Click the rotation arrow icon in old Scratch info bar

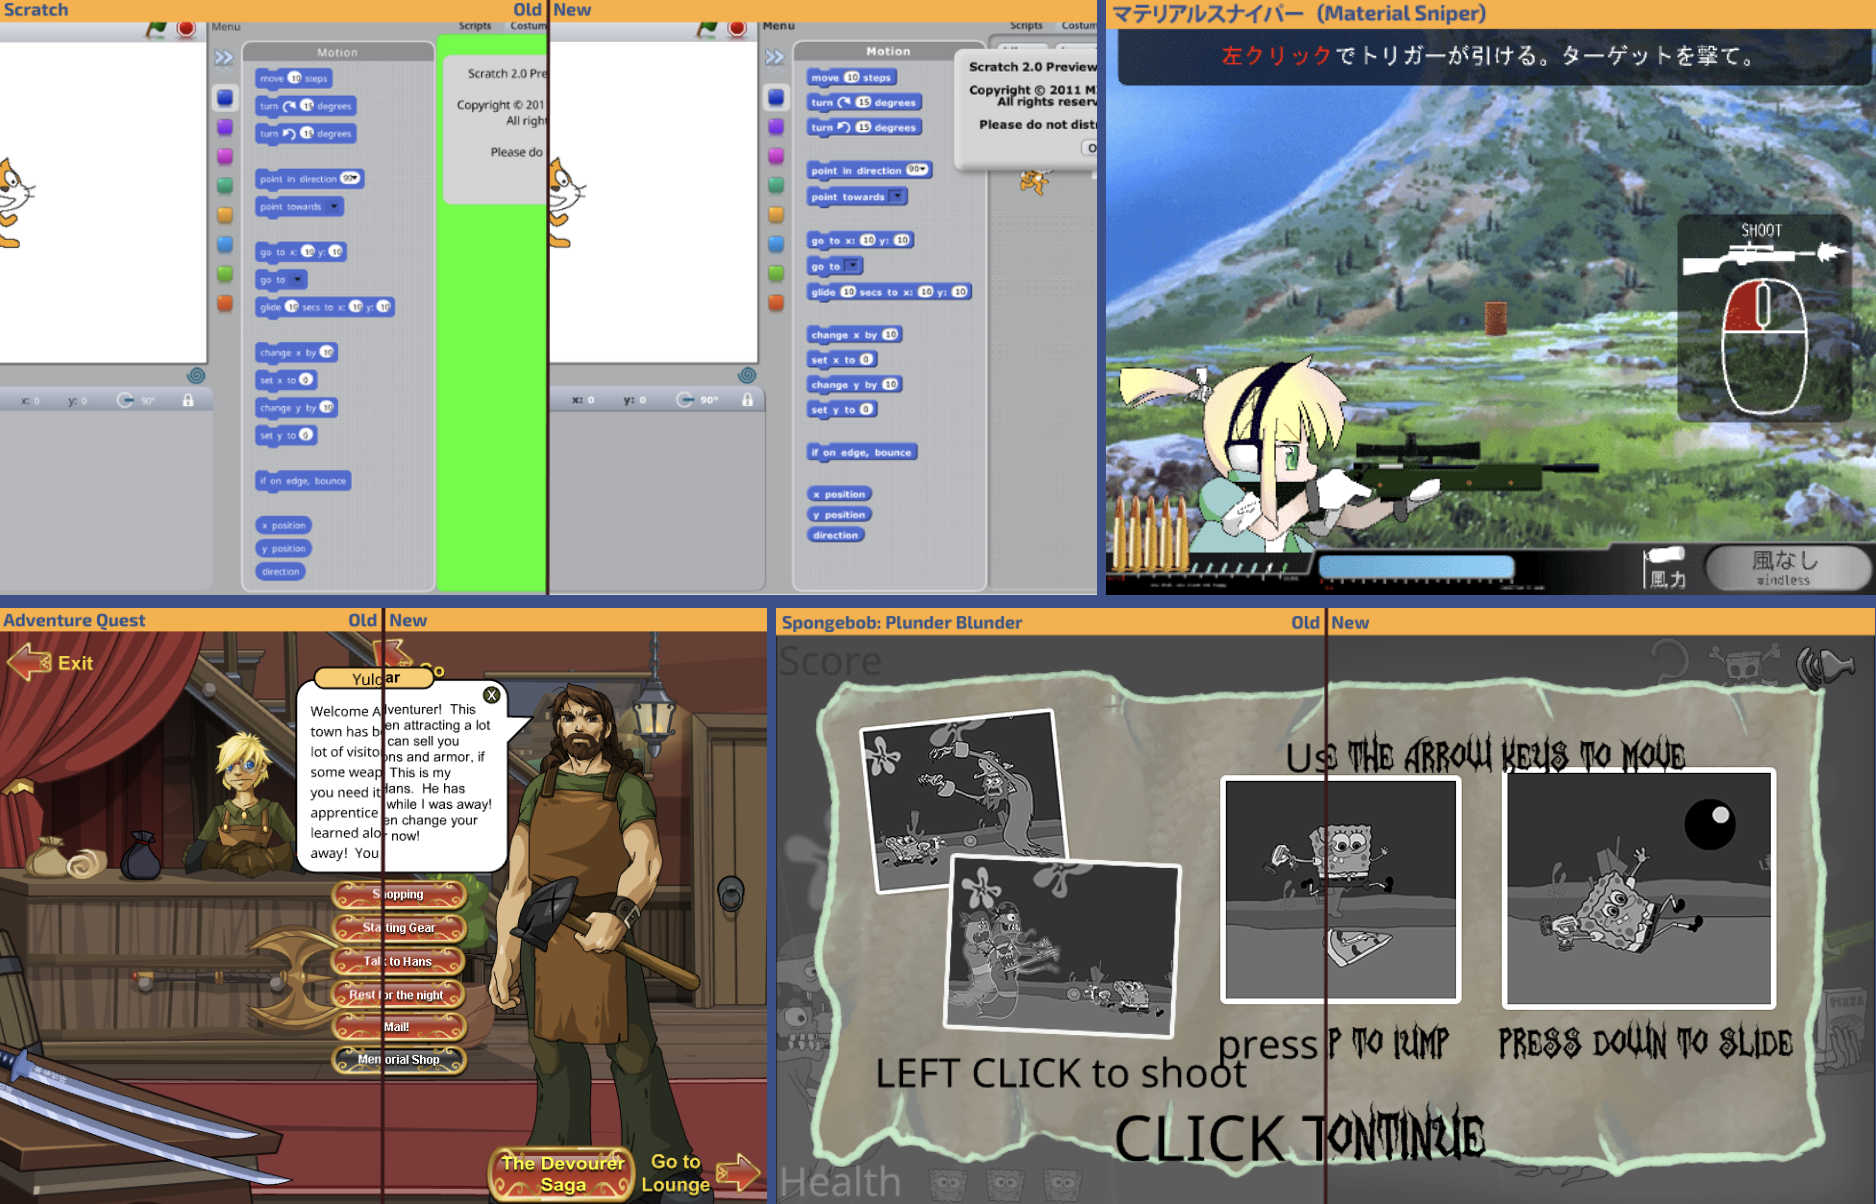pos(125,400)
